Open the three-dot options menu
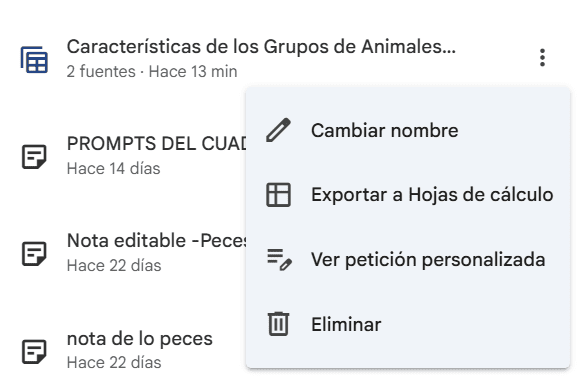This screenshot has height=376, width=580. (542, 58)
